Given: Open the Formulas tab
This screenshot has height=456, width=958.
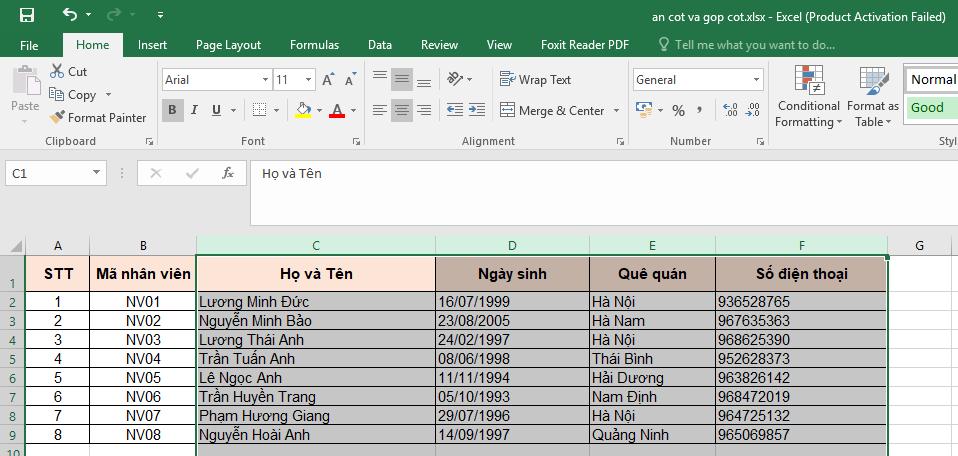Looking at the screenshot, I should [x=314, y=45].
